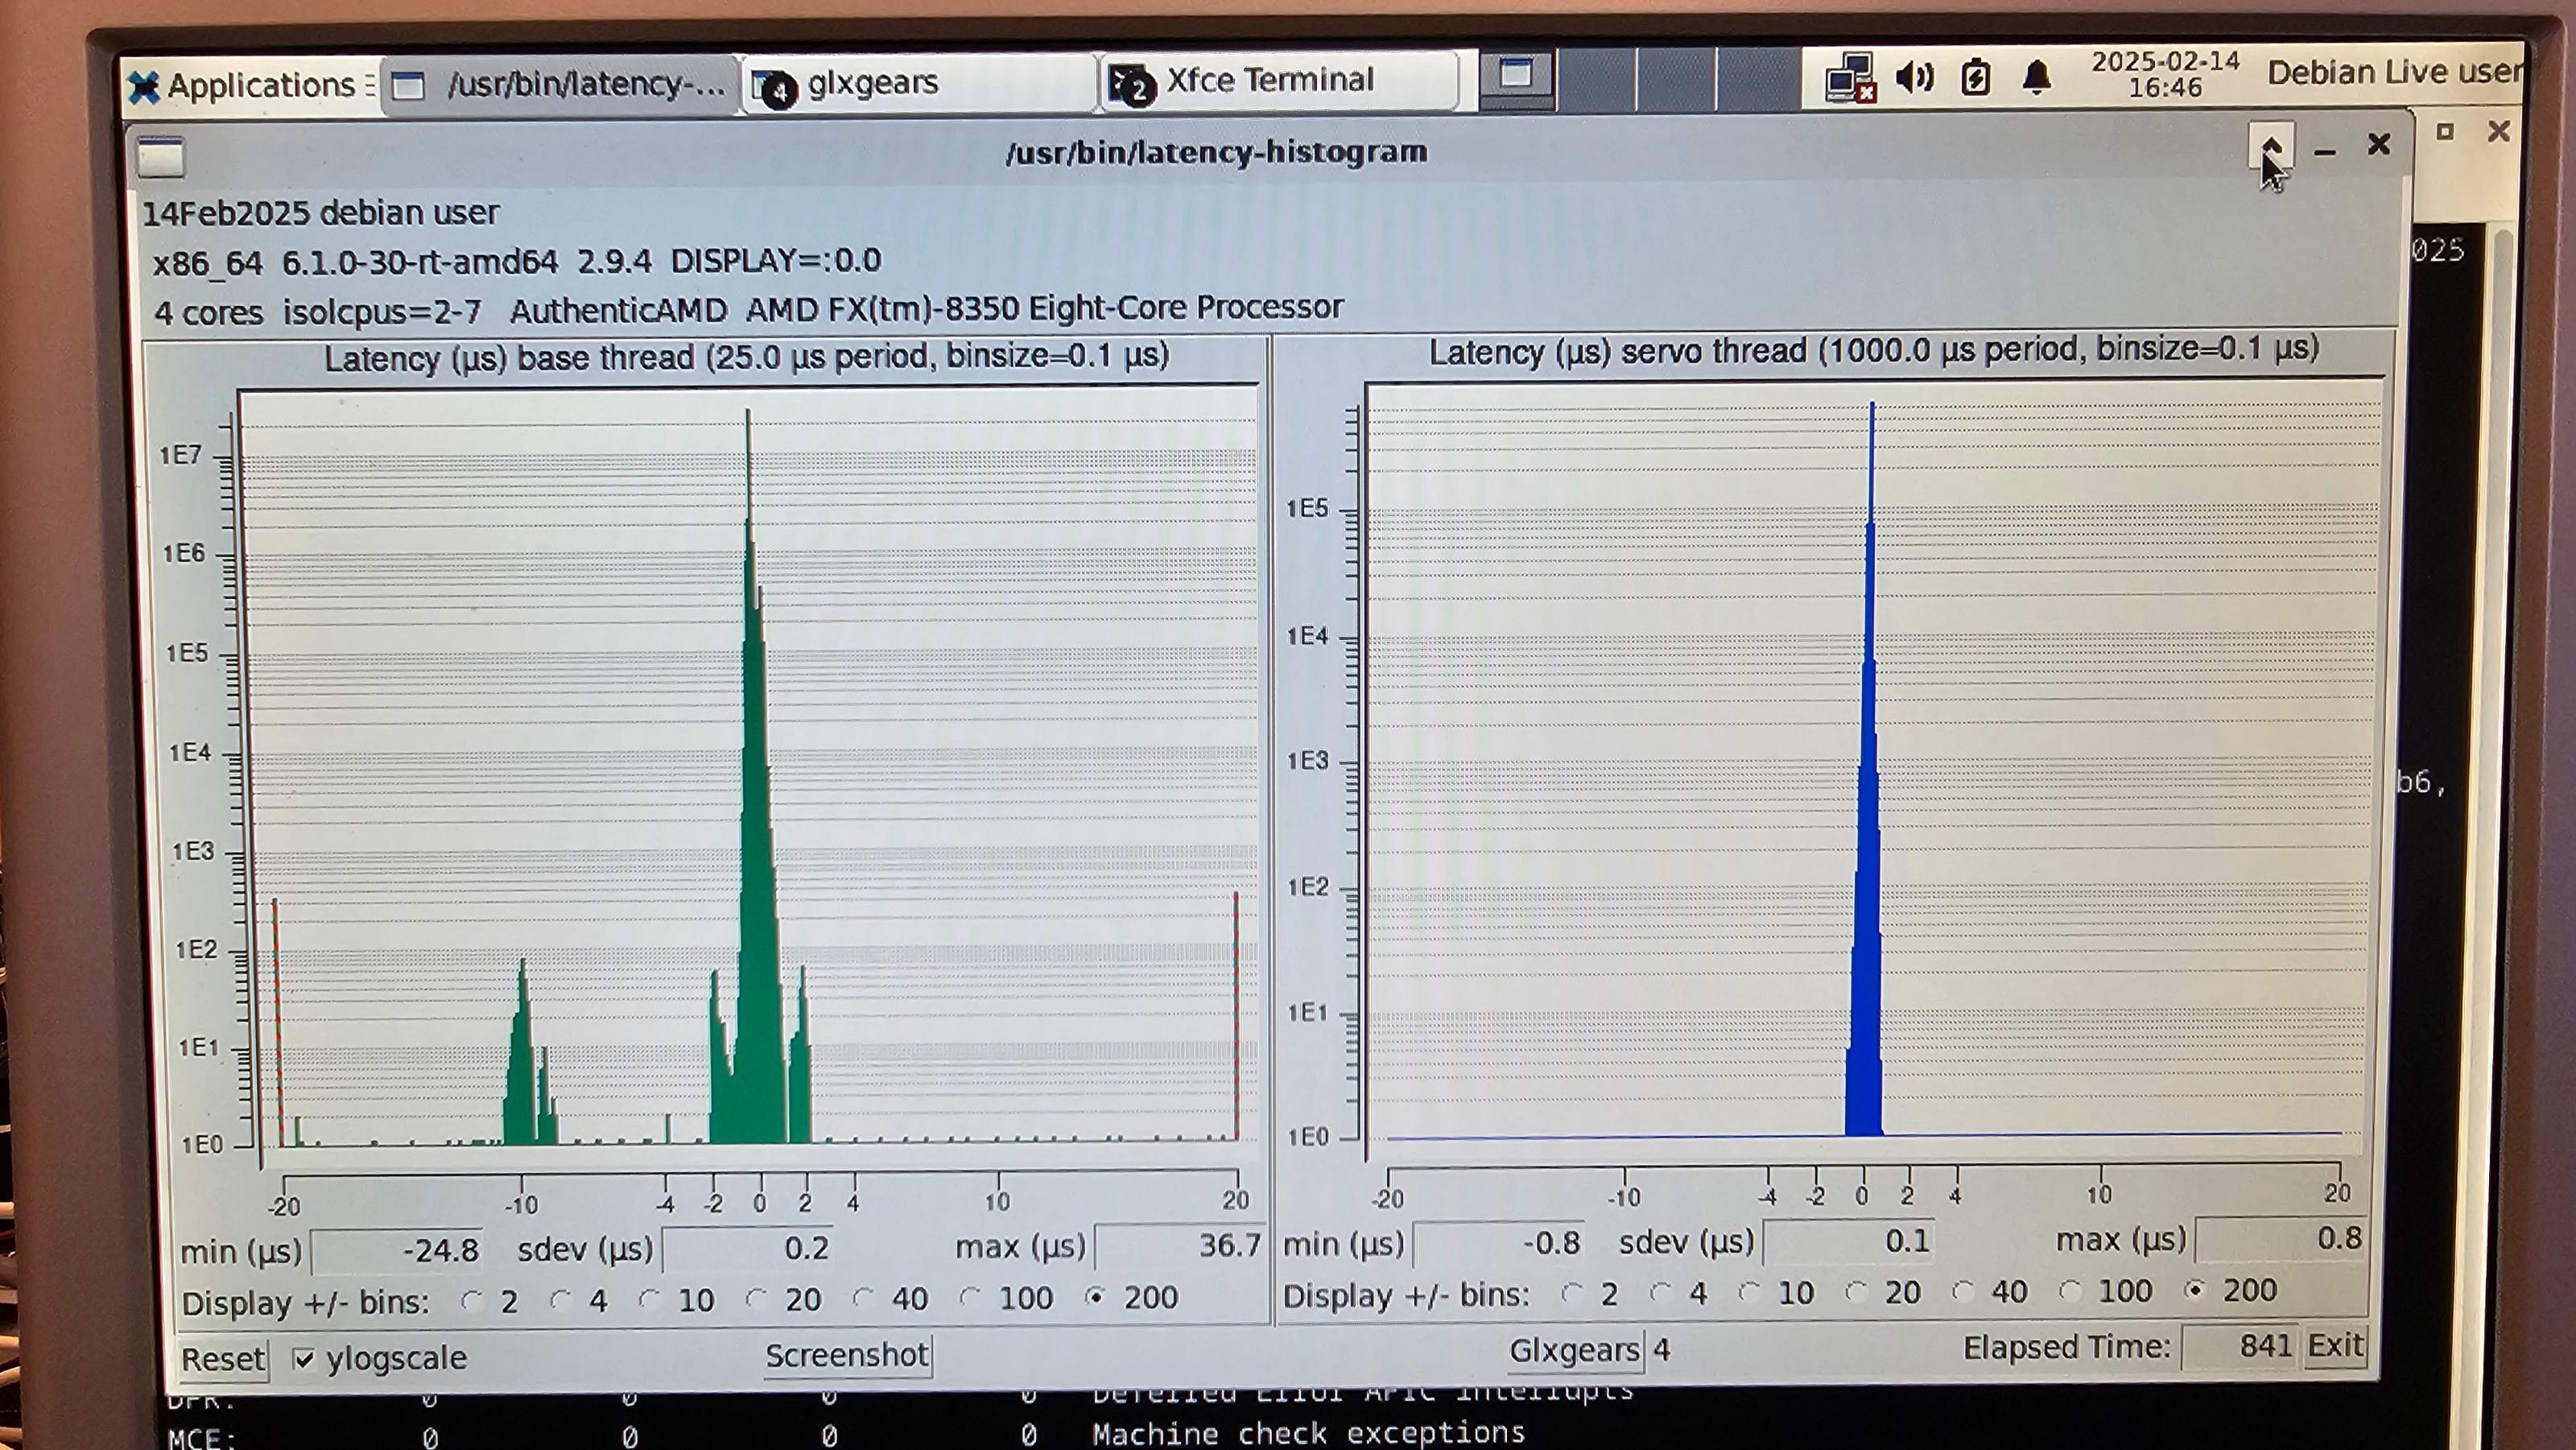Open the network connection tray icon

1850,77
